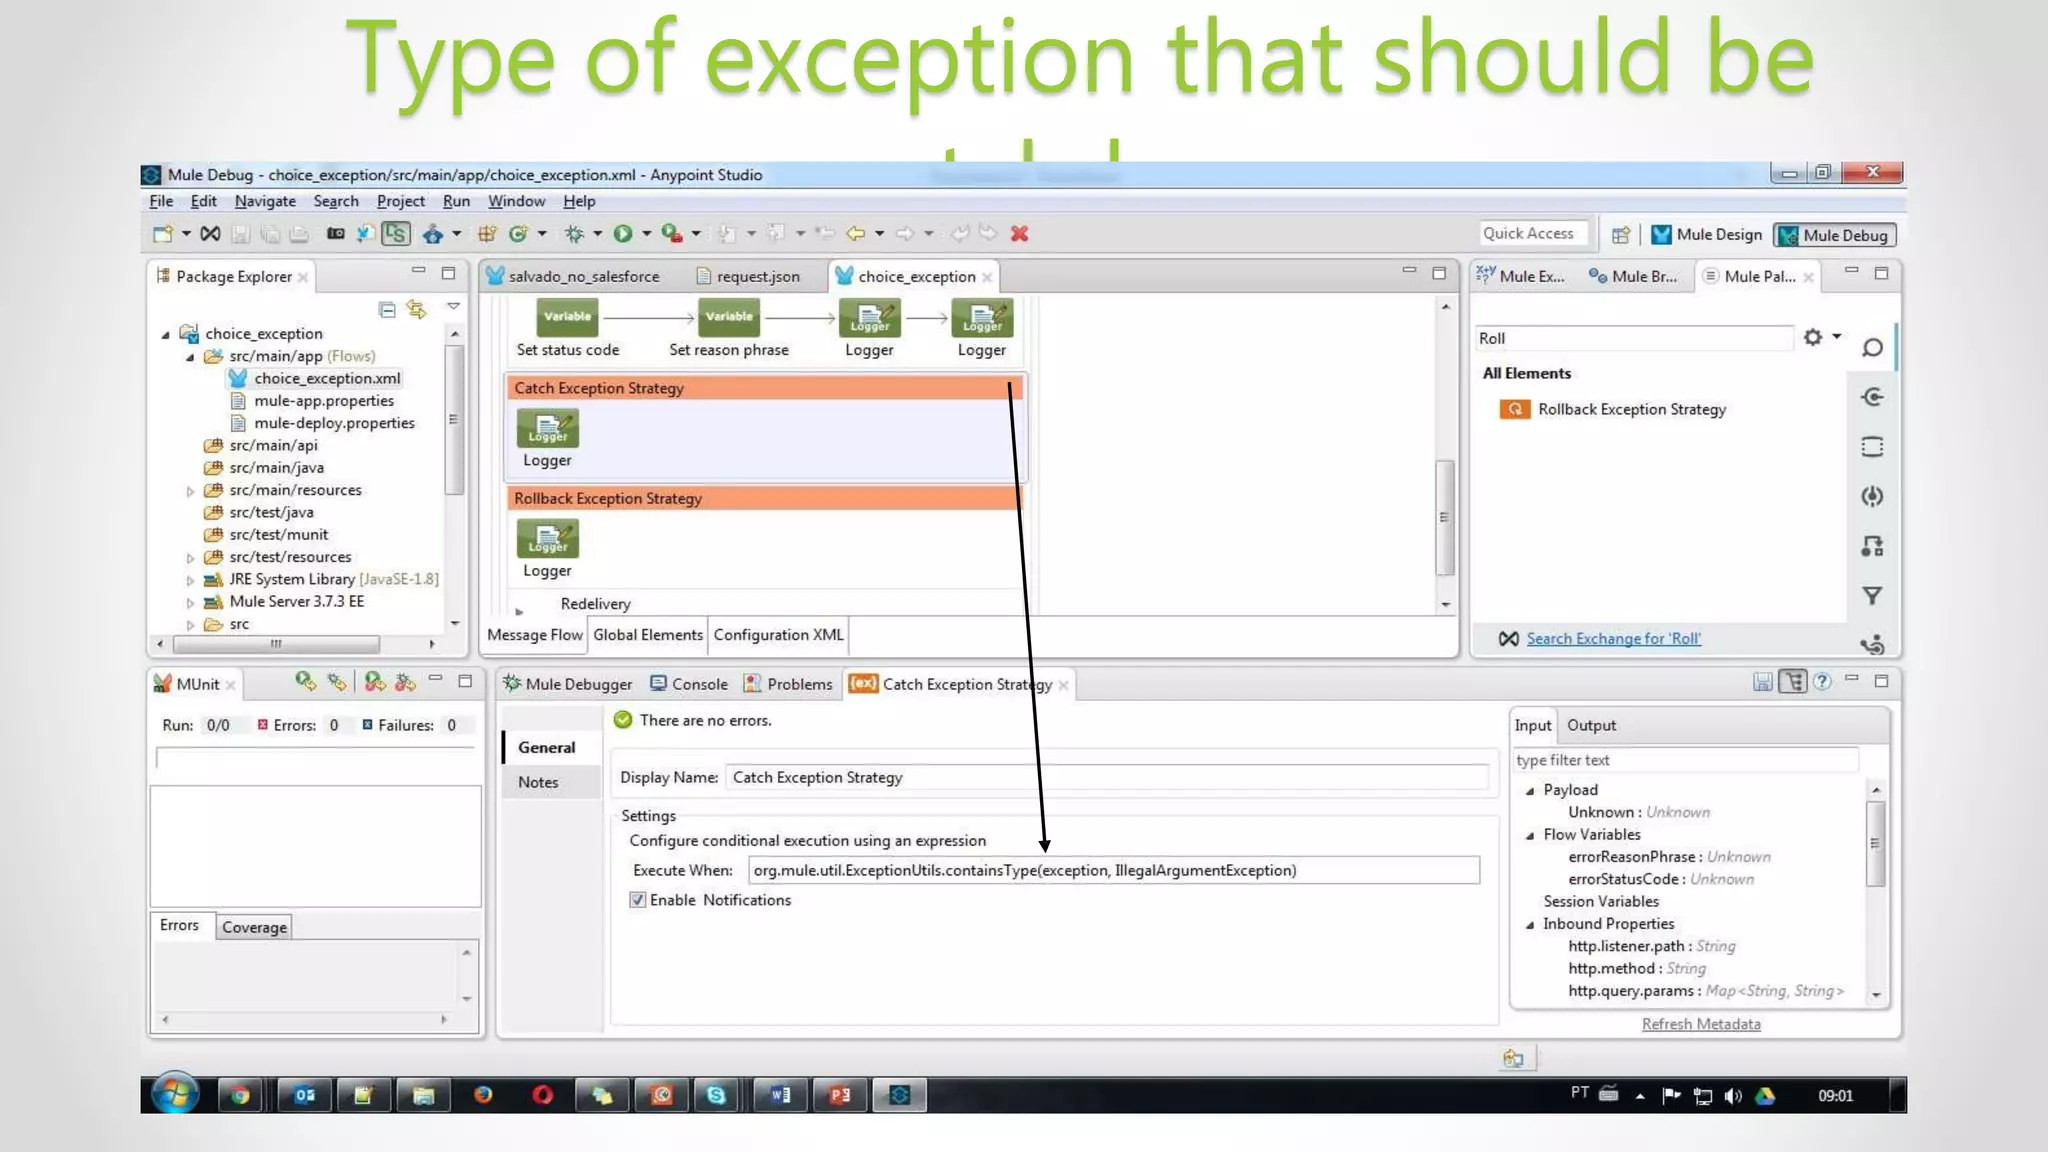Switch to the Console tab
Image resolution: width=2048 pixels, height=1152 pixels.
point(689,684)
